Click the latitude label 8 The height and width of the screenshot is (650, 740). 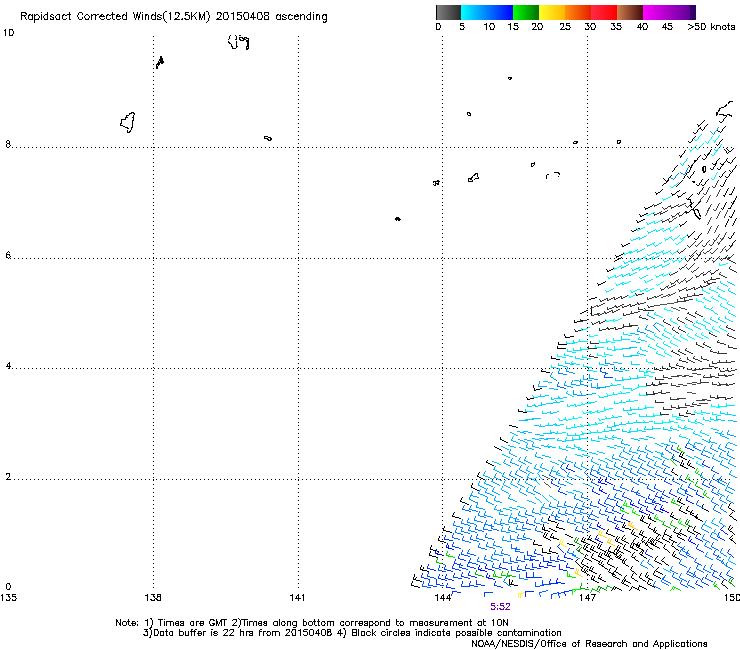[x=8, y=144]
